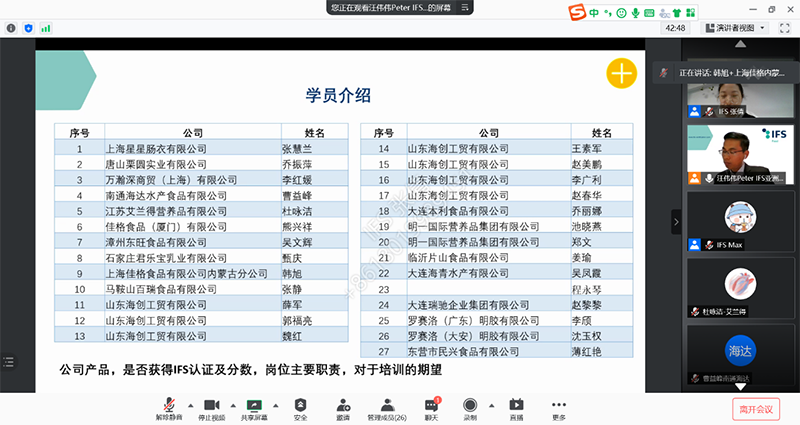Start recording with 录制 icon
Viewport: 800px width, 425px height.
tap(470, 406)
